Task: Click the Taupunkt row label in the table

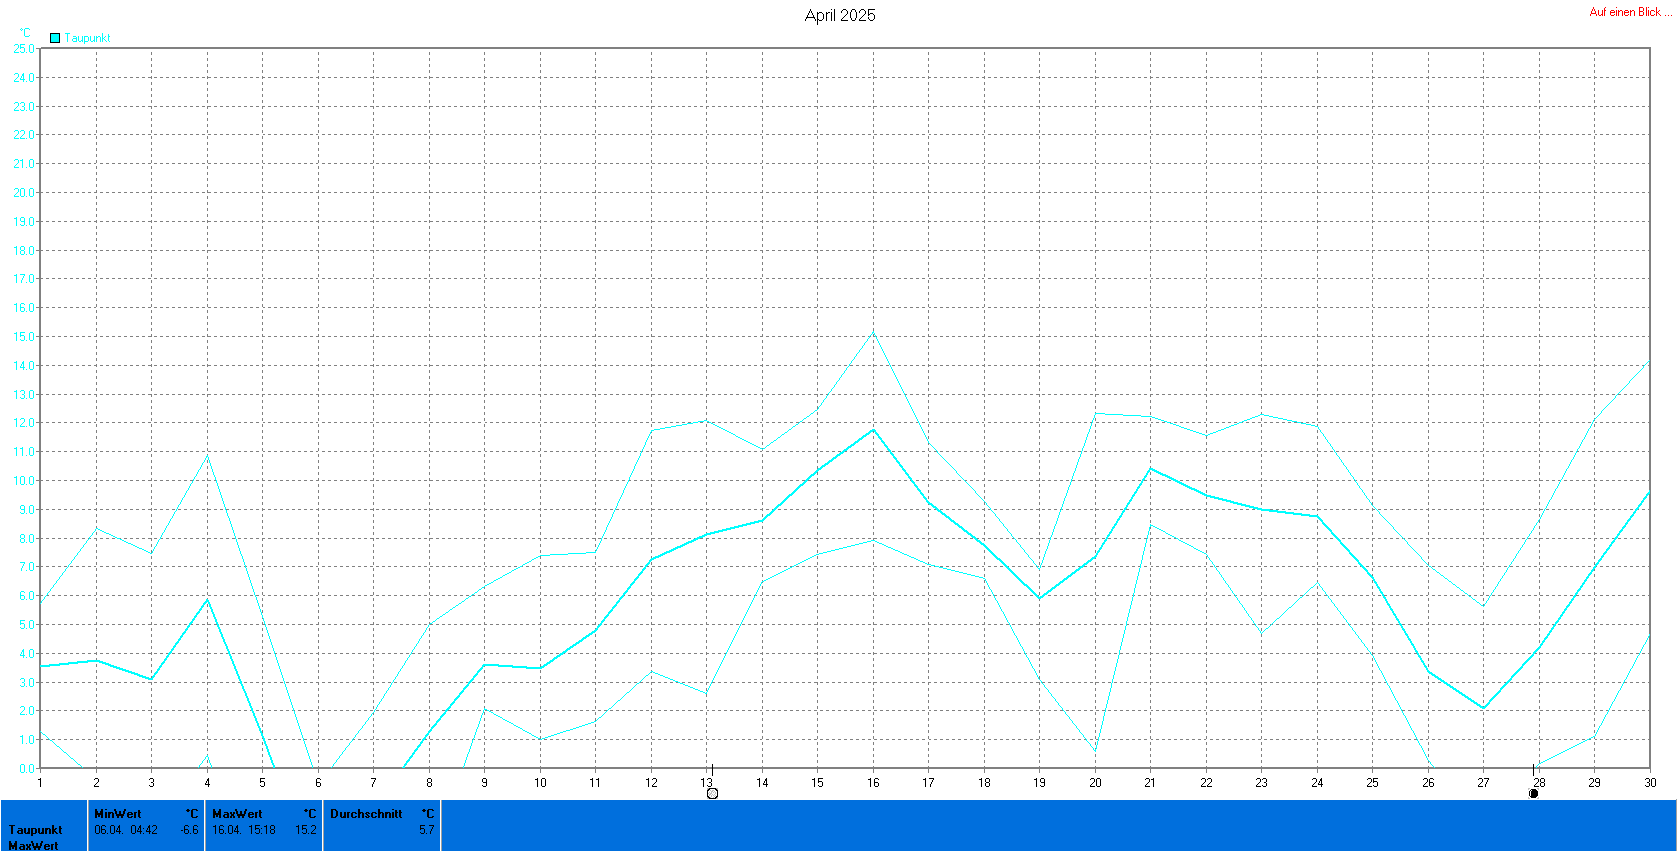Action: pyautogui.click(x=35, y=830)
